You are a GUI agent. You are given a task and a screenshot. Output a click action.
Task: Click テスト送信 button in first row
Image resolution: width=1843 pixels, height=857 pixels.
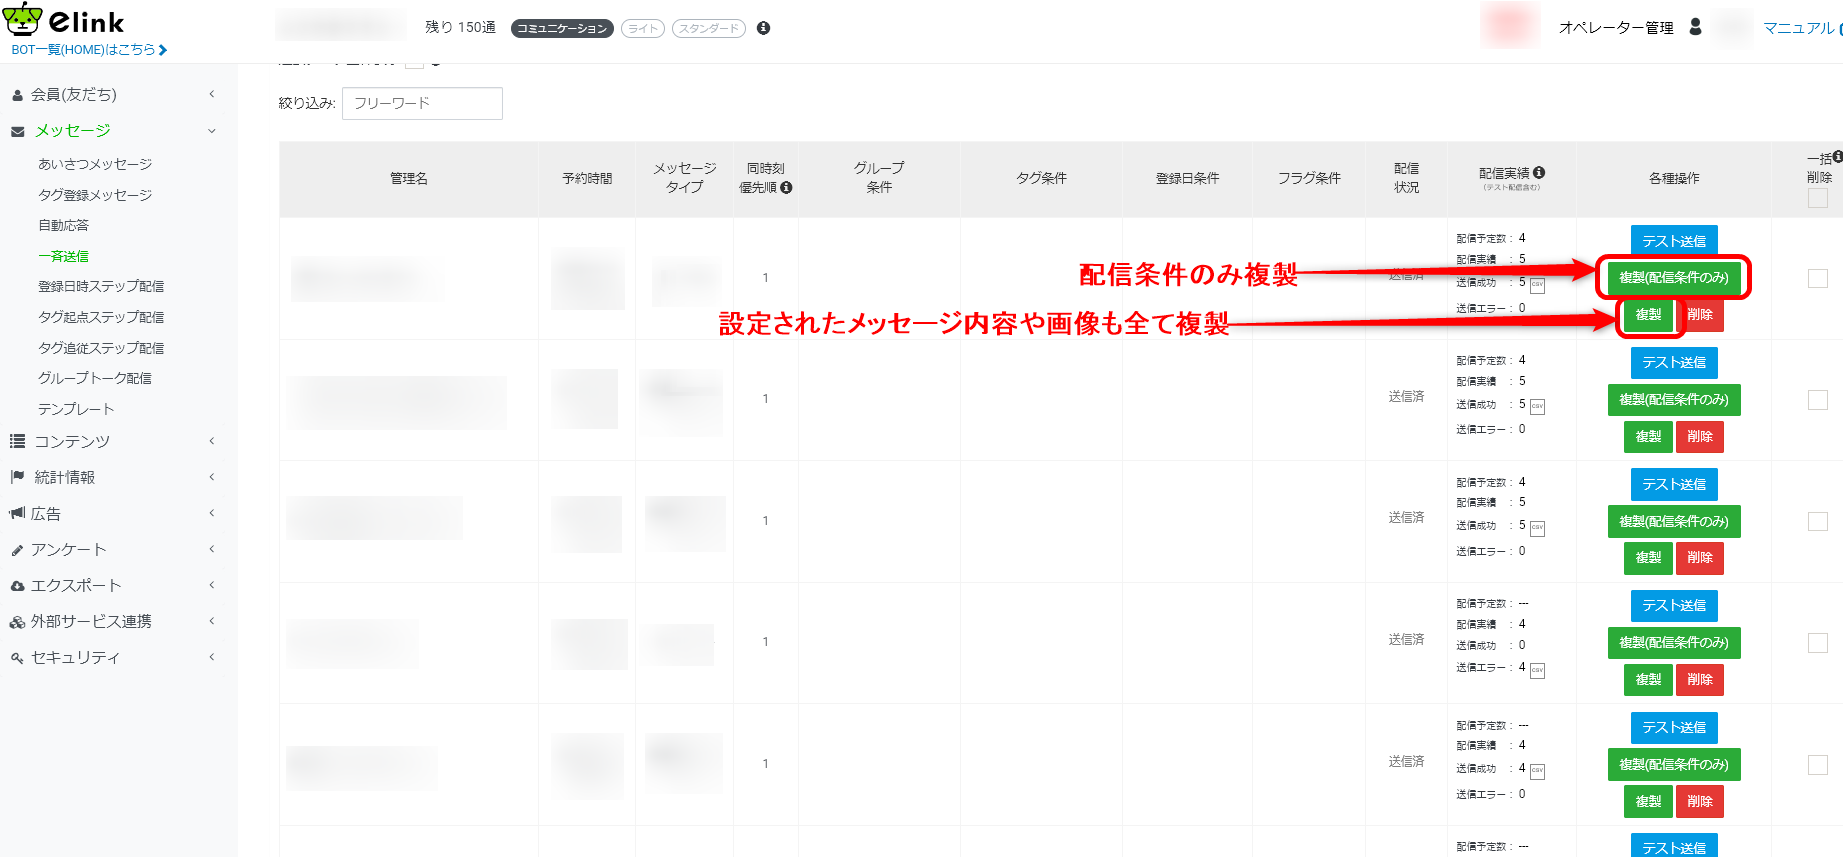click(1674, 241)
